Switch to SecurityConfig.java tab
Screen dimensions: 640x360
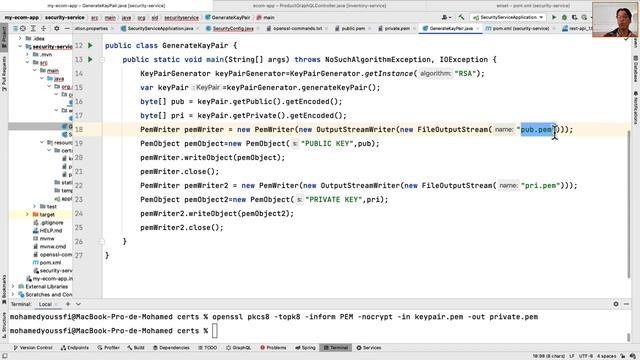point(233,29)
